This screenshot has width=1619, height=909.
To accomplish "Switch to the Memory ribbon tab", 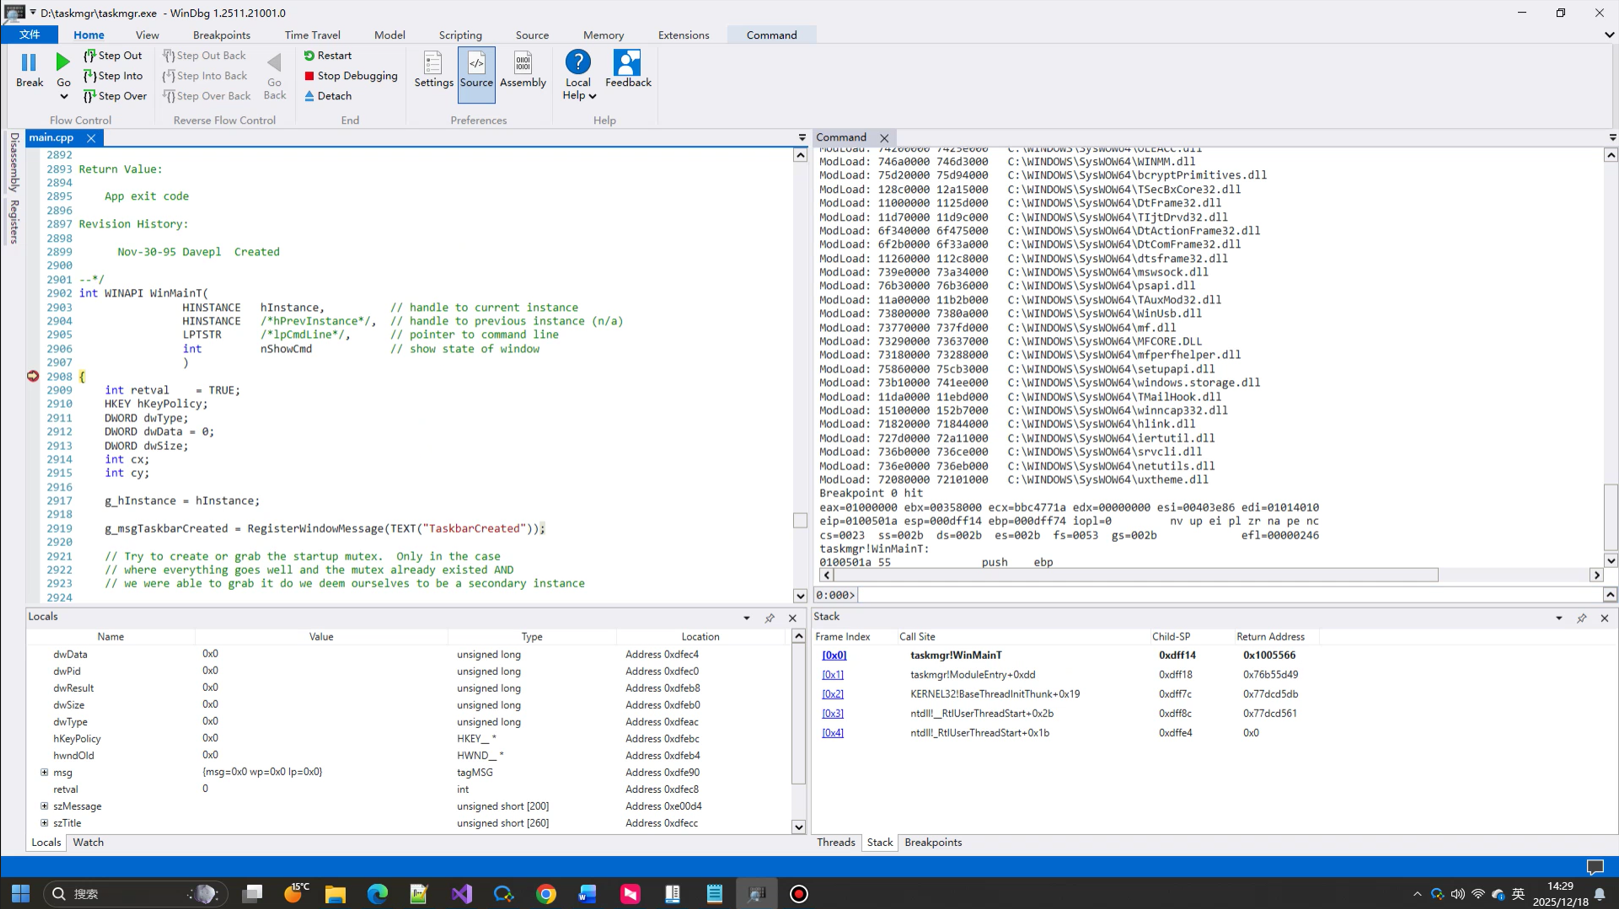I will pyautogui.click(x=603, y=34).
